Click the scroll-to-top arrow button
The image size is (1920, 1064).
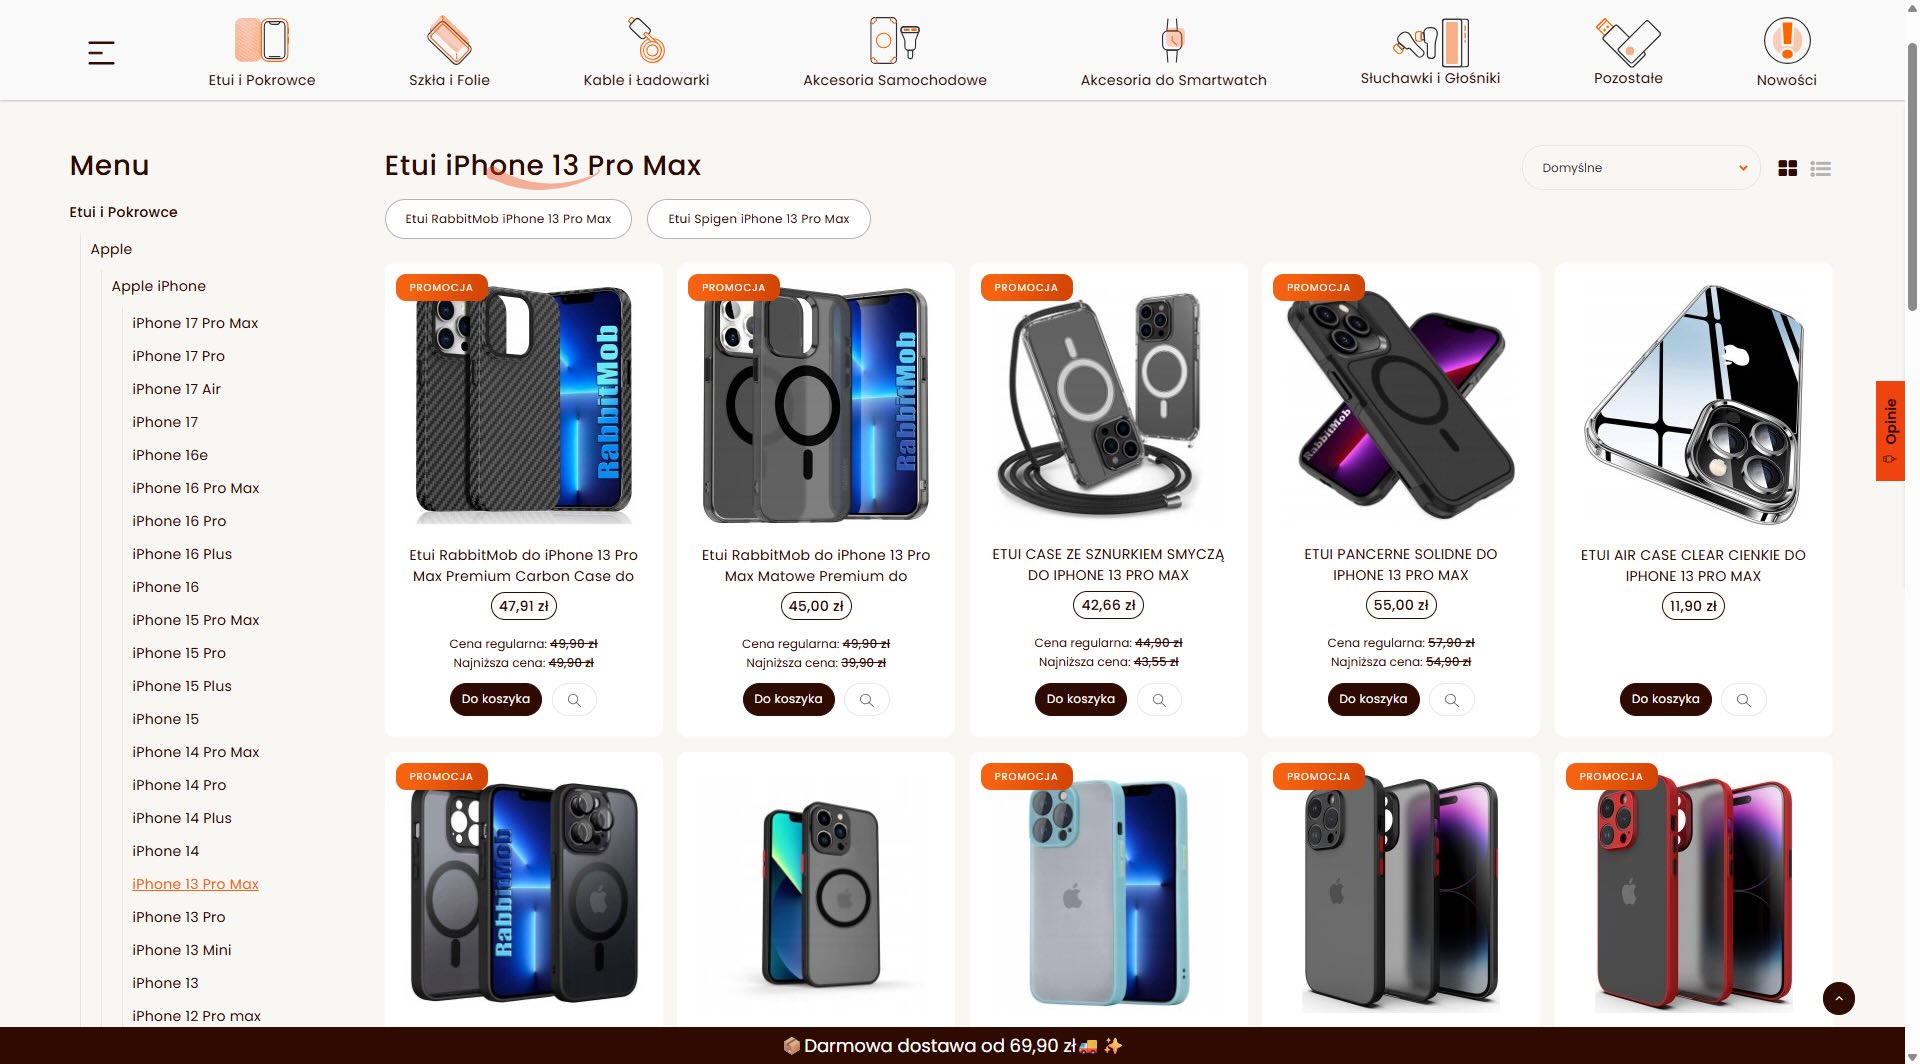coord(1838,998)
